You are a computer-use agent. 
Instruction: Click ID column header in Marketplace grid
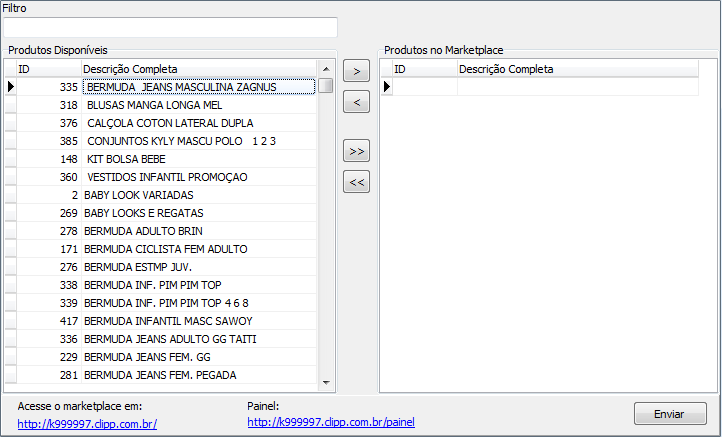click(x=423, y=69)
